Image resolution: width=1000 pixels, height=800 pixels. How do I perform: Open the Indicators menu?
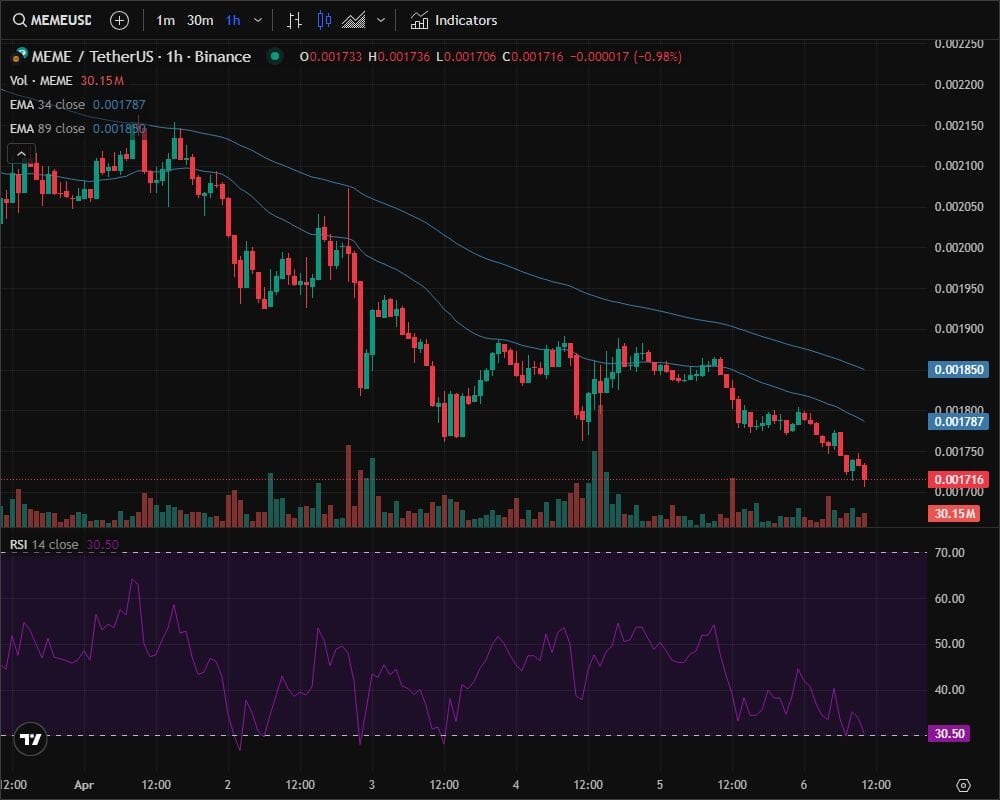(x=453, y=20)
